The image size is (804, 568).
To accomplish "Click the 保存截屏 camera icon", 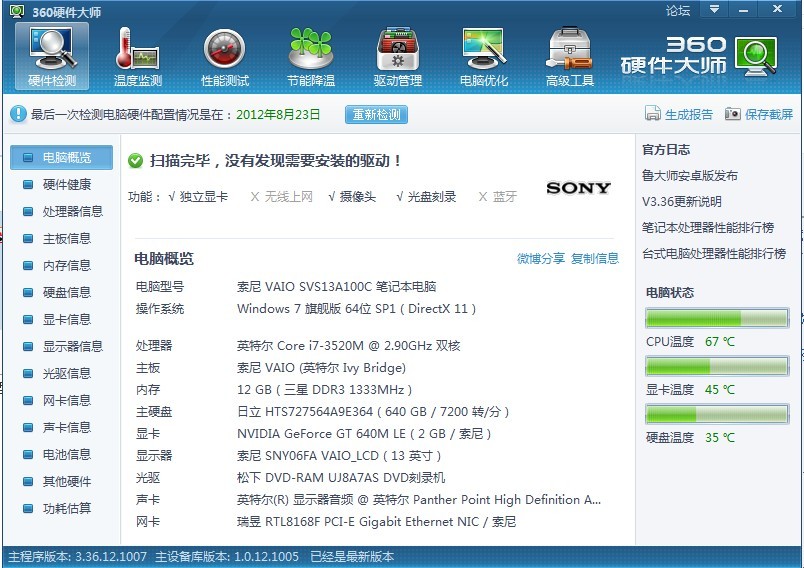I will pos(733,113).
